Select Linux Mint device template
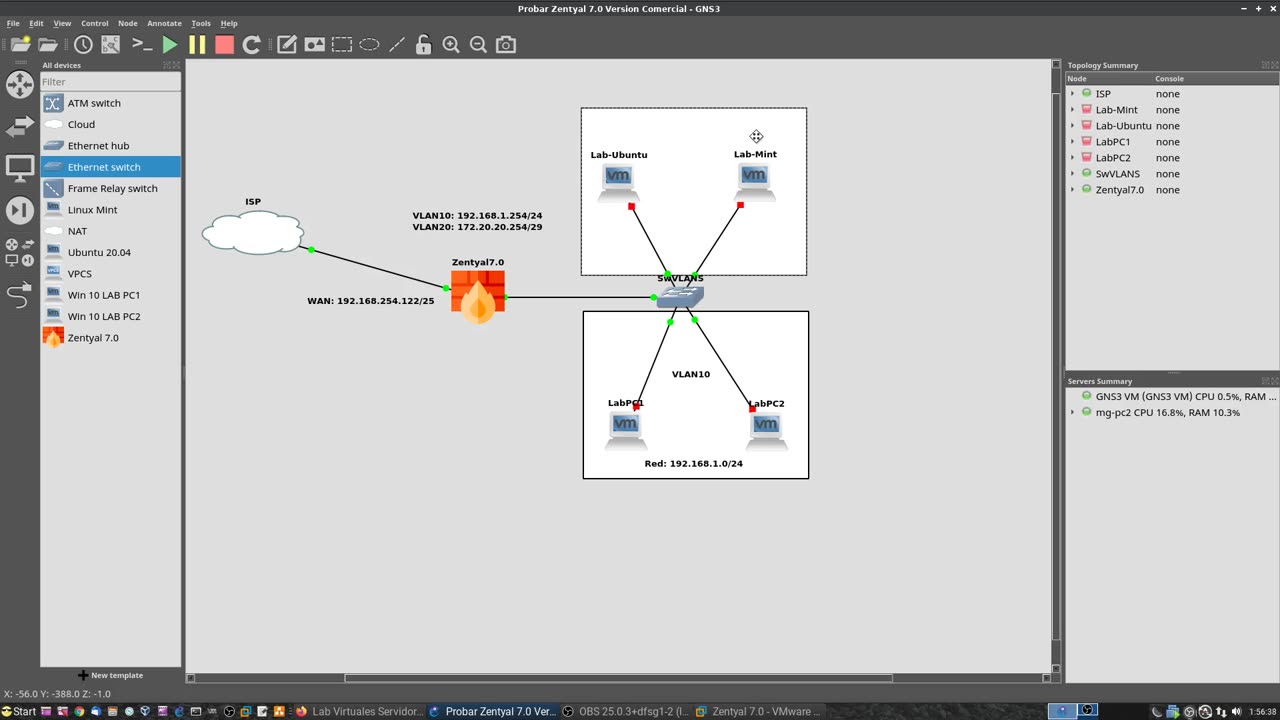Image resolution: width=1280 pixels, height=720 pixels. coord(110,210)
